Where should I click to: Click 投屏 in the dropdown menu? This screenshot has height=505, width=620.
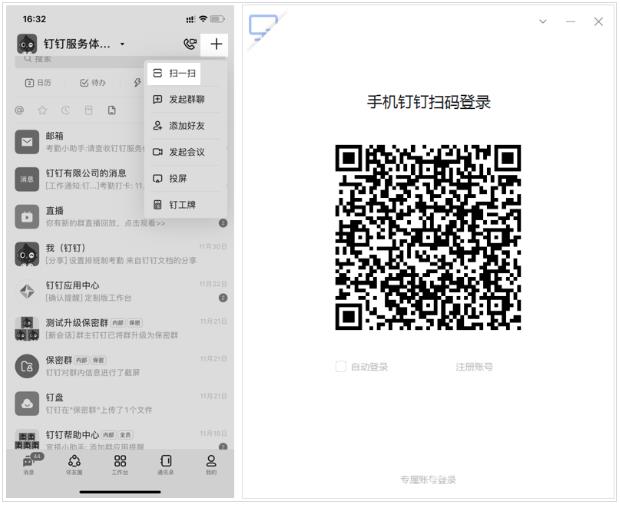(x=180, y=178)
